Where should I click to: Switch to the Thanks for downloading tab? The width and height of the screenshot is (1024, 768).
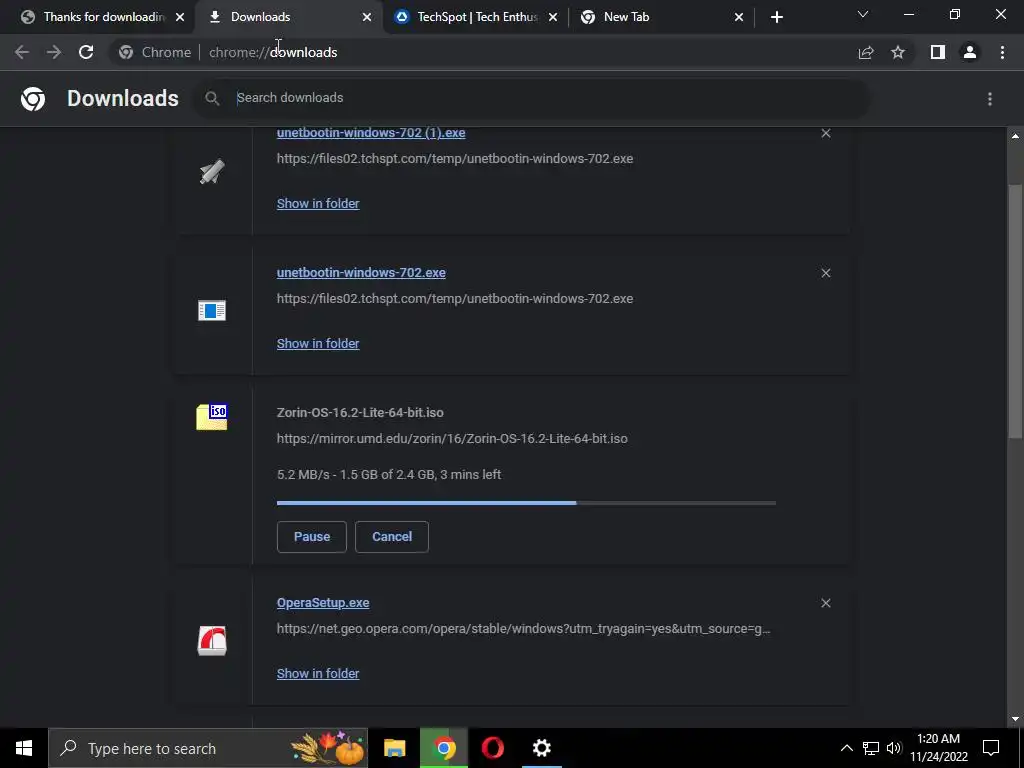(x=95, y=17)
